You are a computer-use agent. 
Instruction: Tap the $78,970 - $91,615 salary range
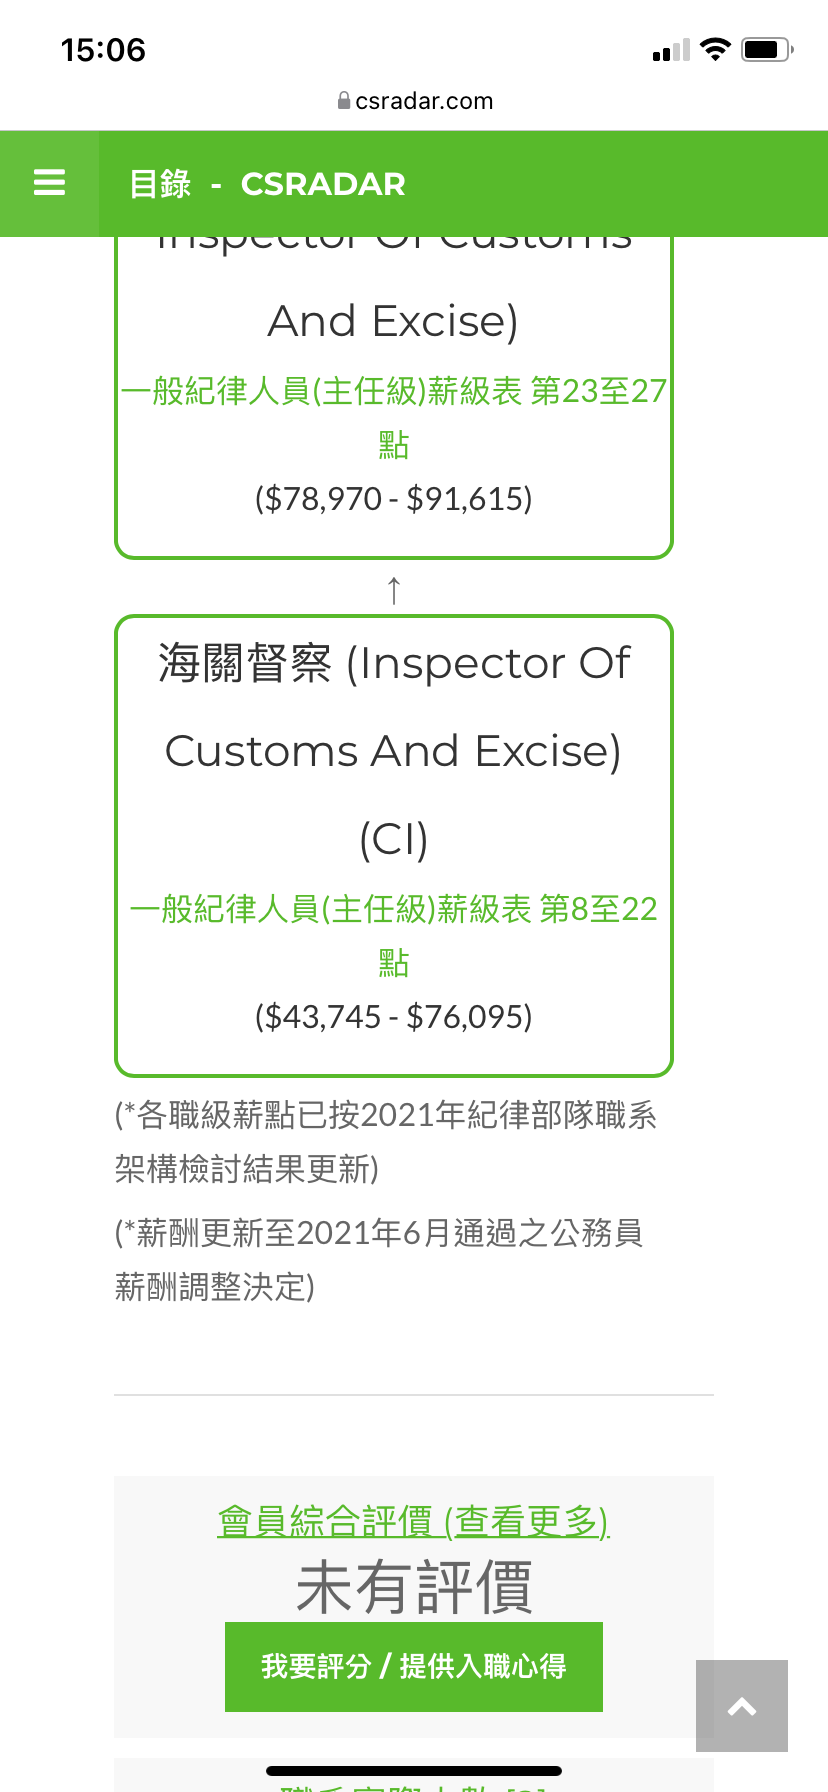pyautogui.click(x=394, y=498)
